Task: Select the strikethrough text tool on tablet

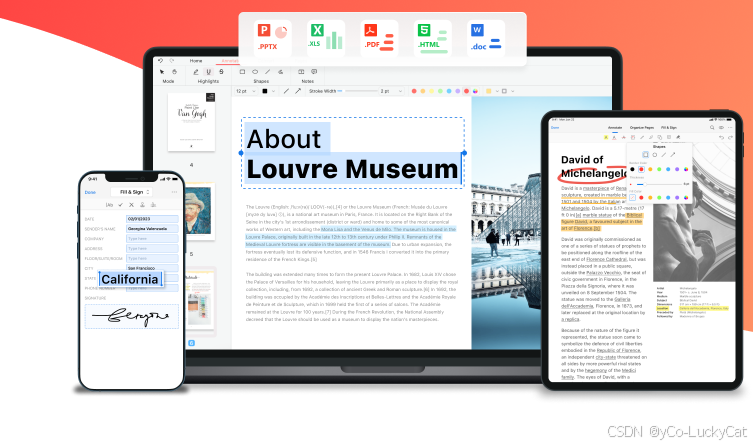Action: 623,138
